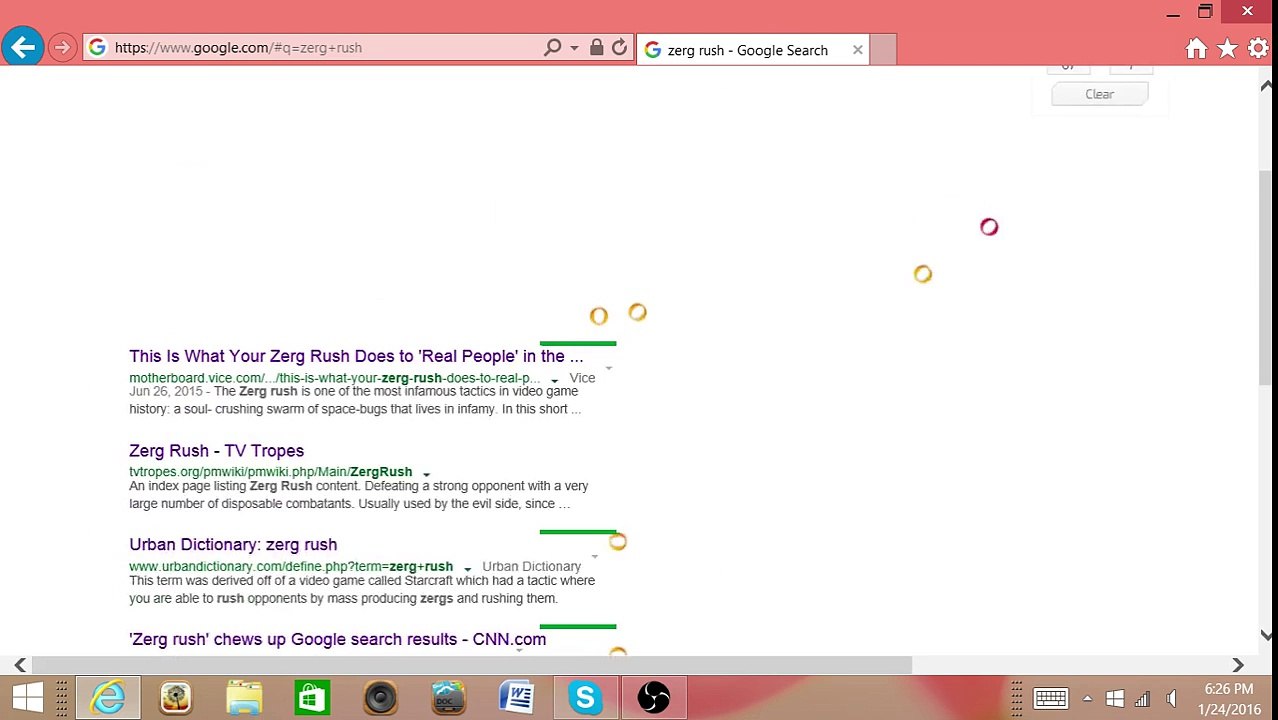Shoot the yellow O just below the red O
1278x720 pixels.
pyautogui.click(x=923, y=274)
